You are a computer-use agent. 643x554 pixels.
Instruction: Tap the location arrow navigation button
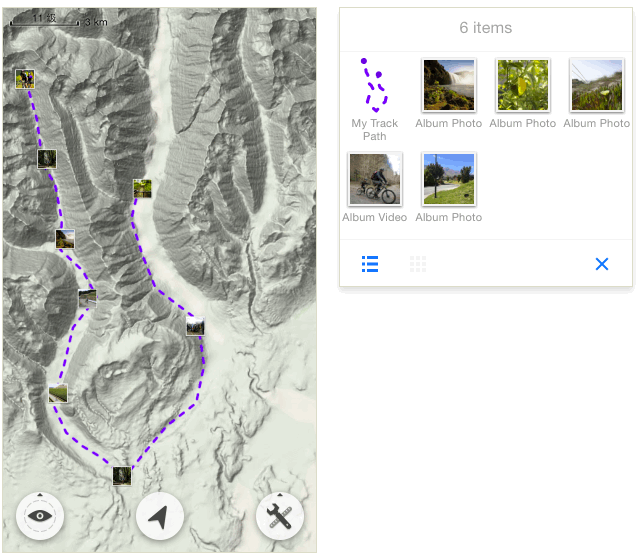click(x=159, y=517)
